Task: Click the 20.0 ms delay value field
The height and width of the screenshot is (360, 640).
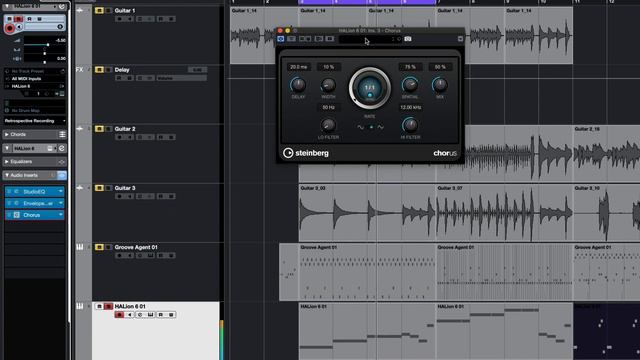Action: coord(298,67)
